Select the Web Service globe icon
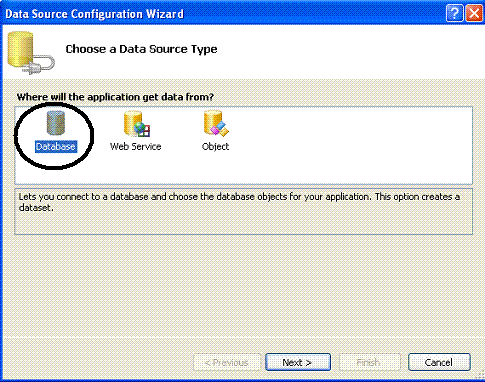This screenshot has height=382, width=485. pos(137,124)
